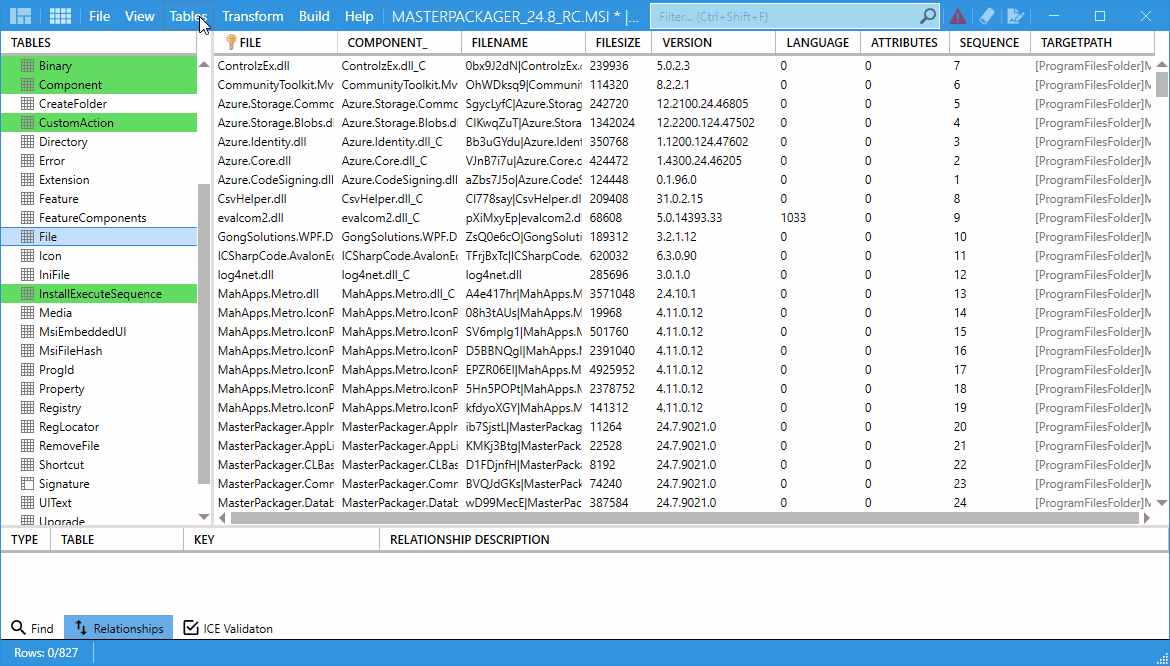1170x666 pixels.
Task: Select the UIText table name
Action: pyautogui.click(x=55, y=503)
